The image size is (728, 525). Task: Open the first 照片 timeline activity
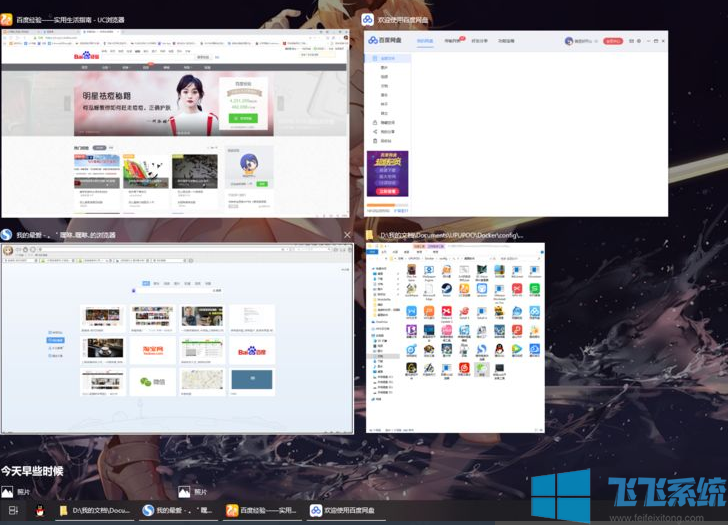point(16,492)
